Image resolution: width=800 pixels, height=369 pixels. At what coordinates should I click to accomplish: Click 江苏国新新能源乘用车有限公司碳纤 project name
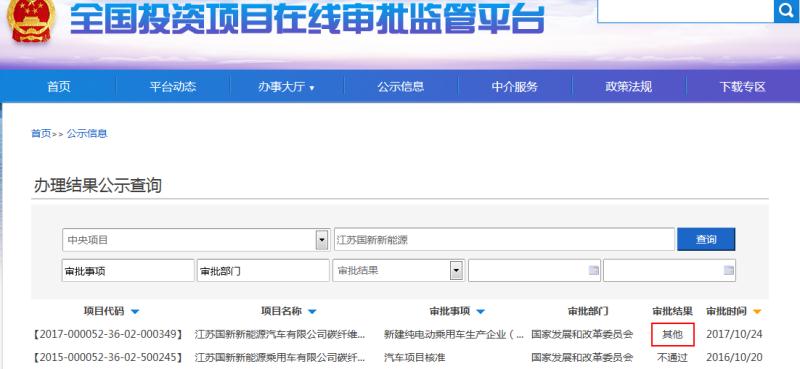click(280, 357)
